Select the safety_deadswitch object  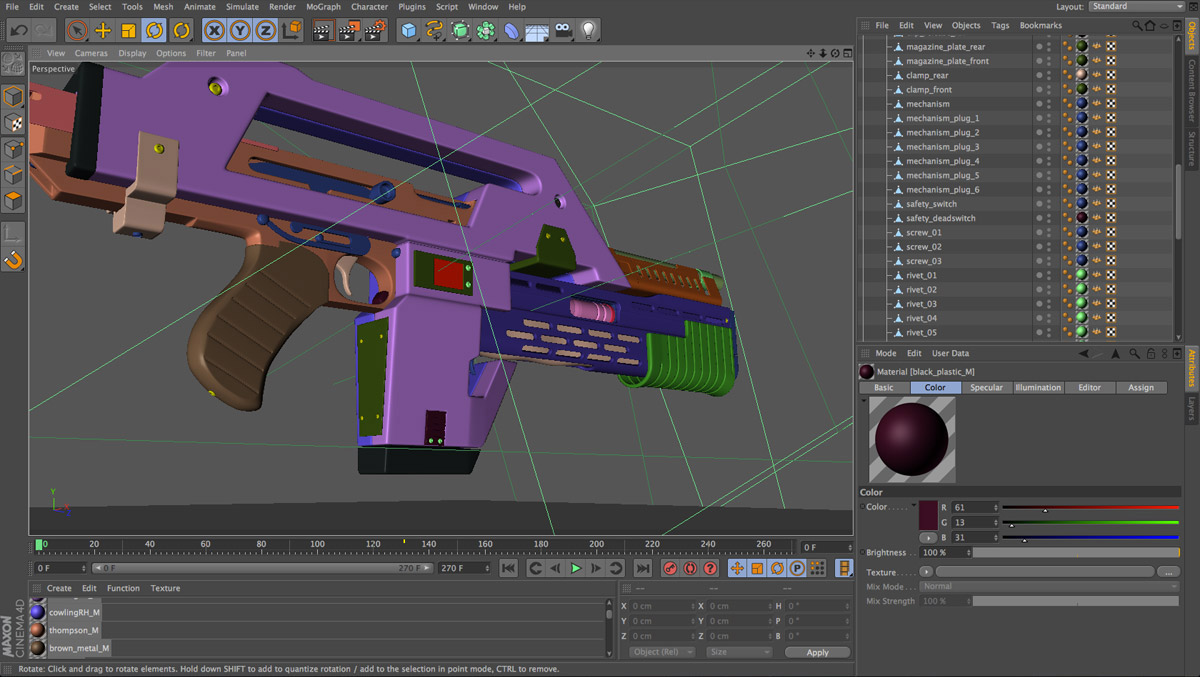(940, 218)
